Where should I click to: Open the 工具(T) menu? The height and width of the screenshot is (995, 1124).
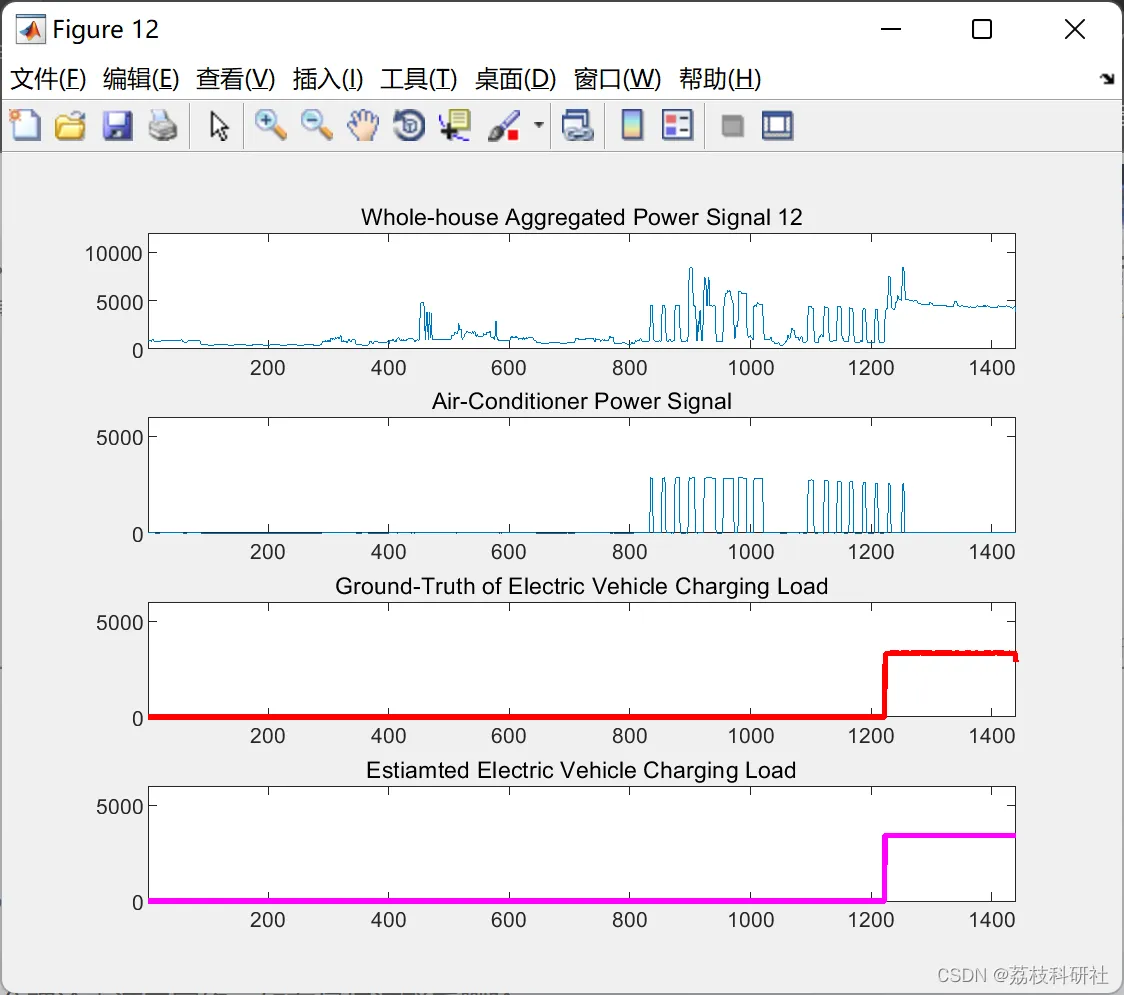[419, 79]
